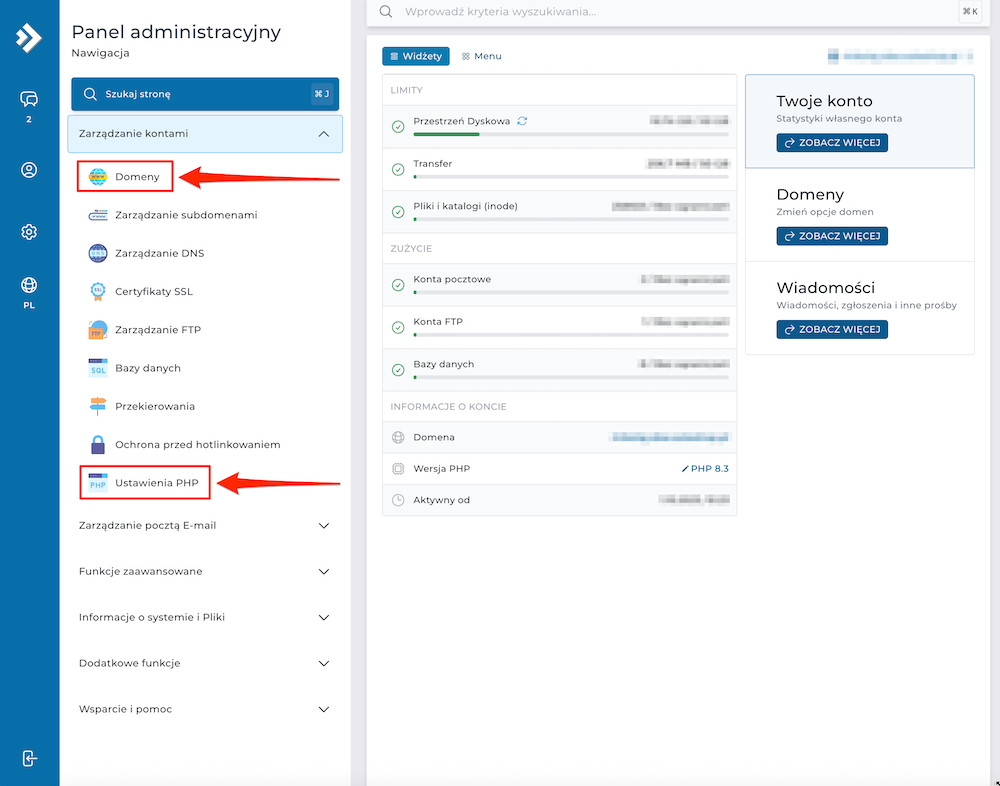Click the Domena globe icon in account info
Viewport: 1000px width, 786px height.
click(x=398, y=437)
